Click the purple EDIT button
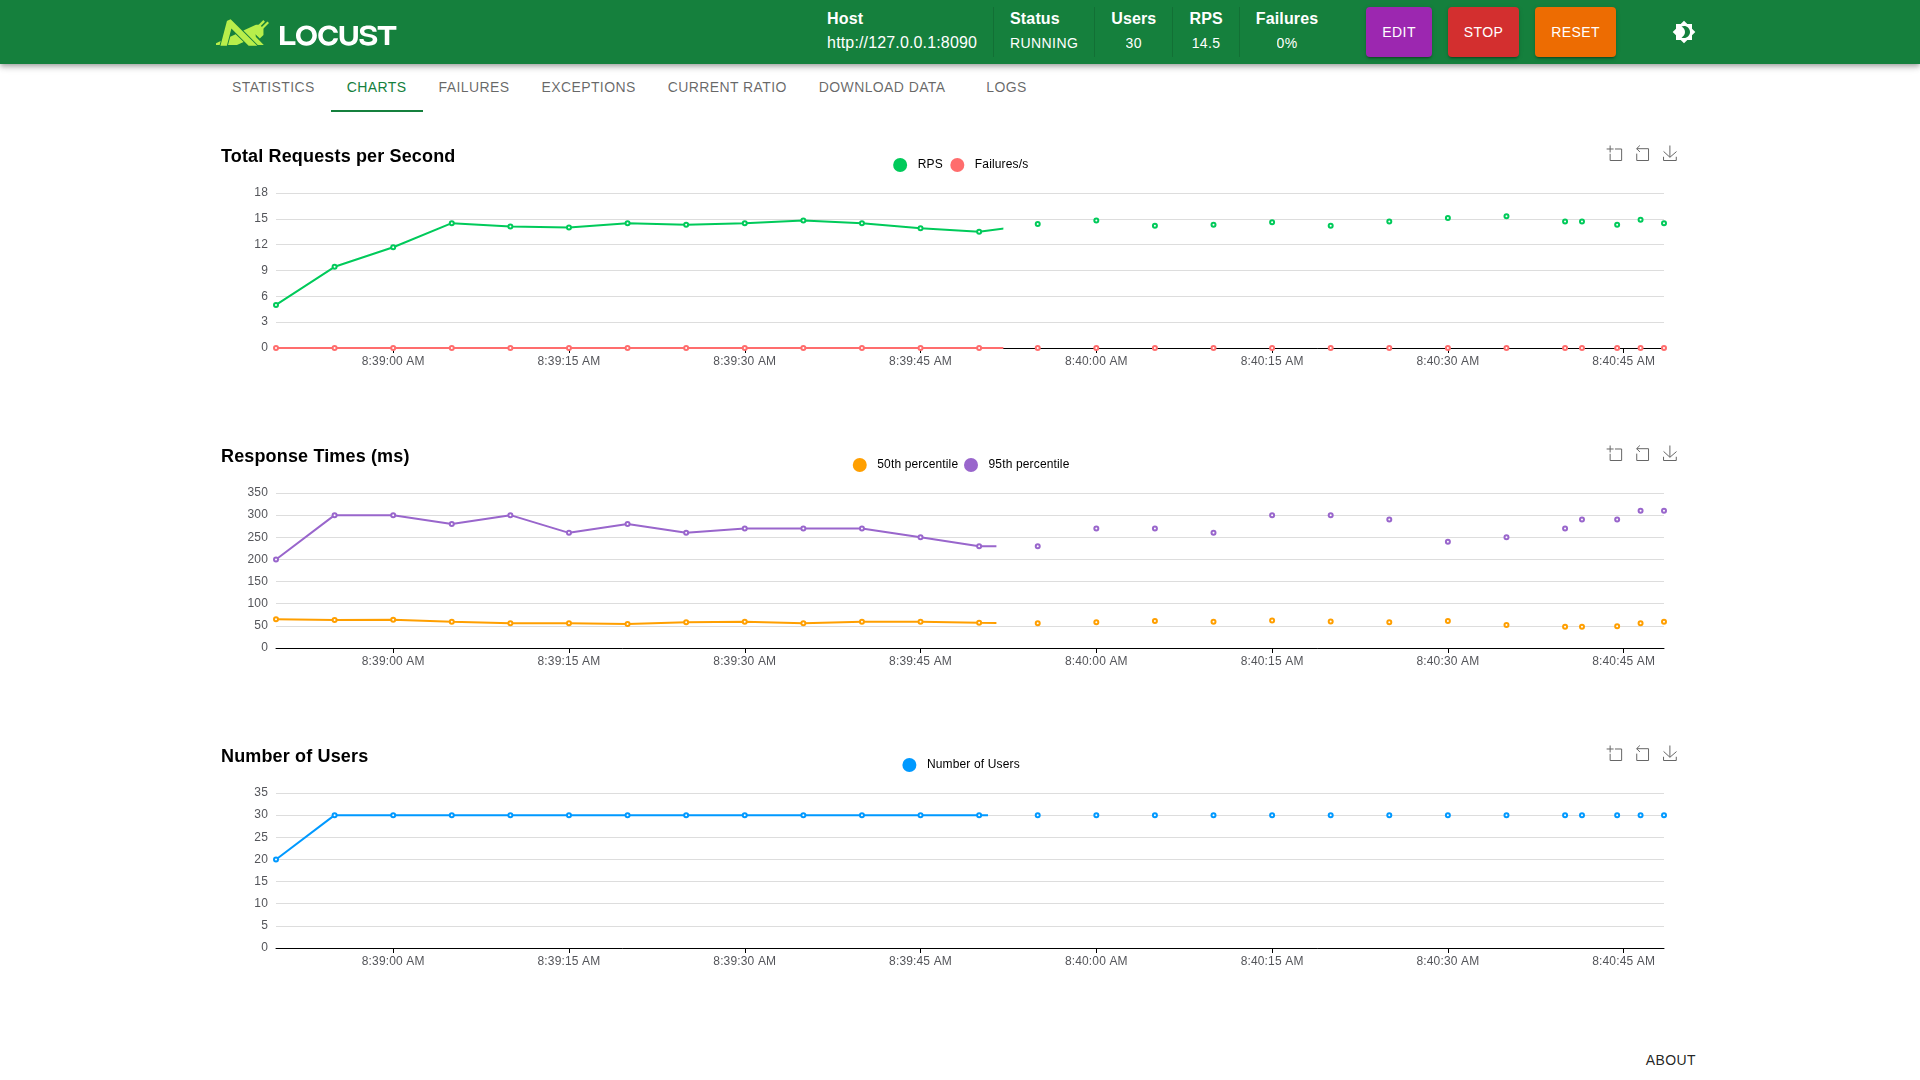 click(x=1398, y=32)
